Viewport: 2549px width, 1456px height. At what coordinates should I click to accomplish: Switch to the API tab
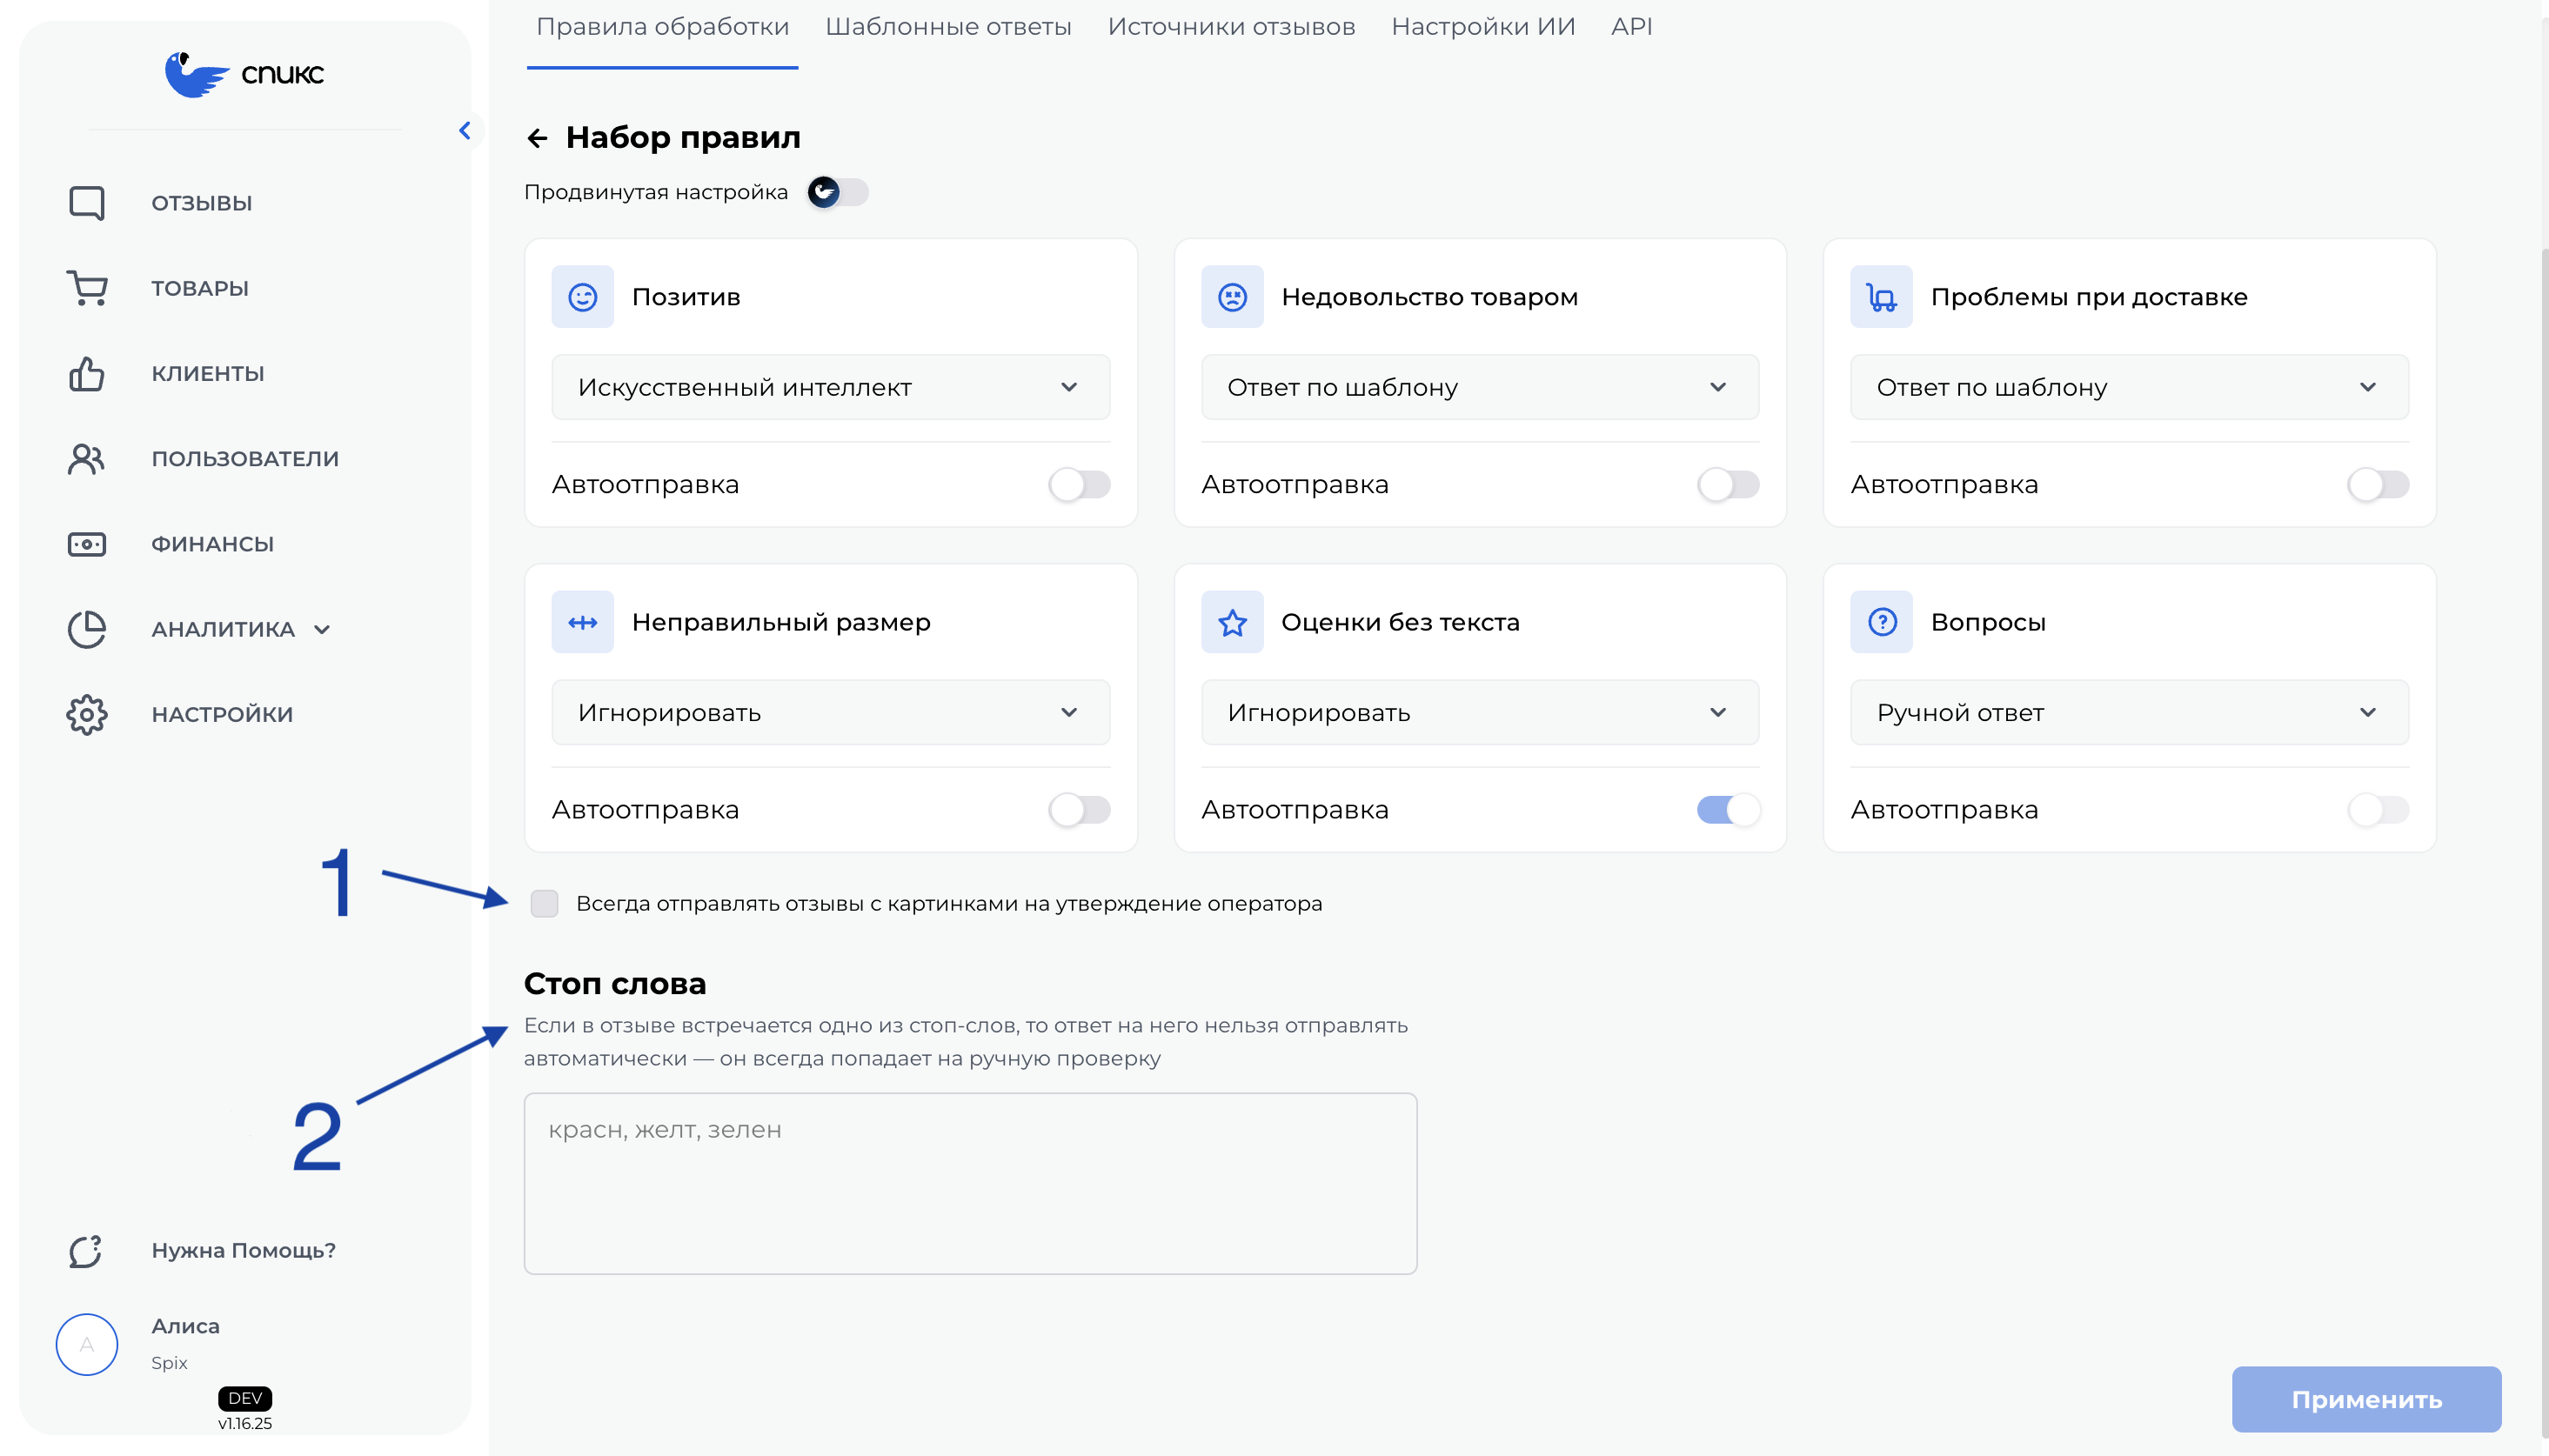[1631, 27]
